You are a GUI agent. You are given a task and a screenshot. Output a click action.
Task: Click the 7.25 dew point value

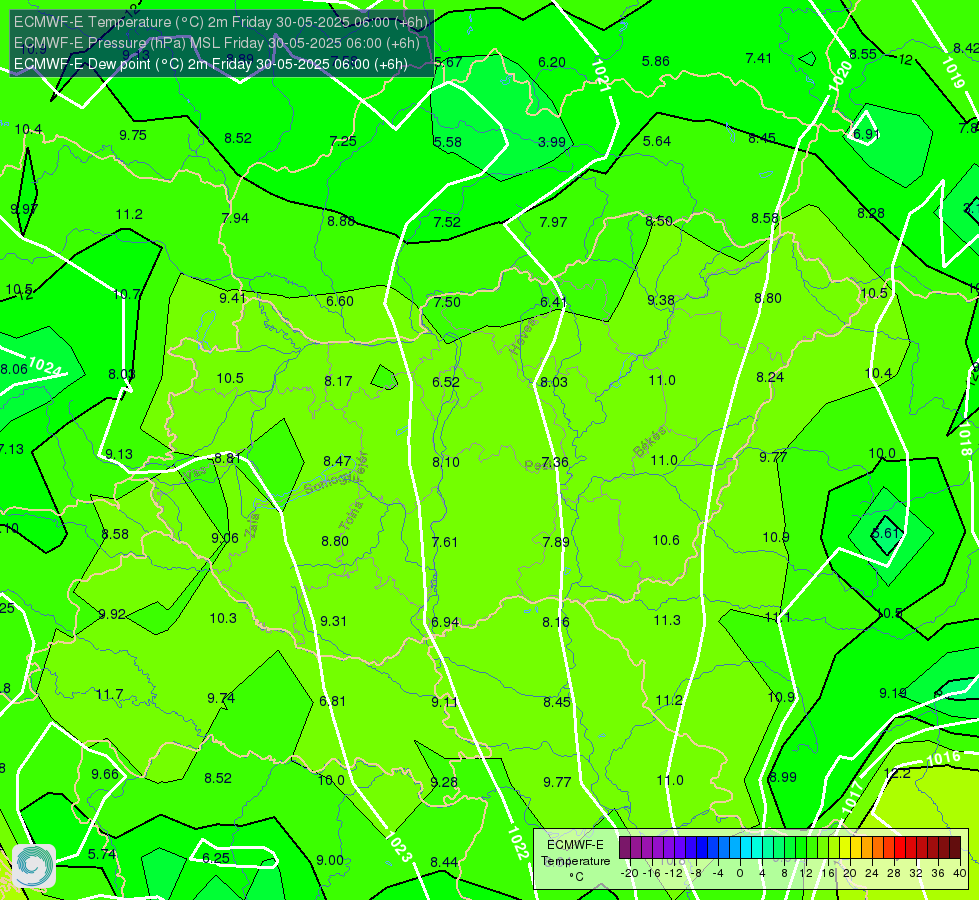tap(343, 141)
